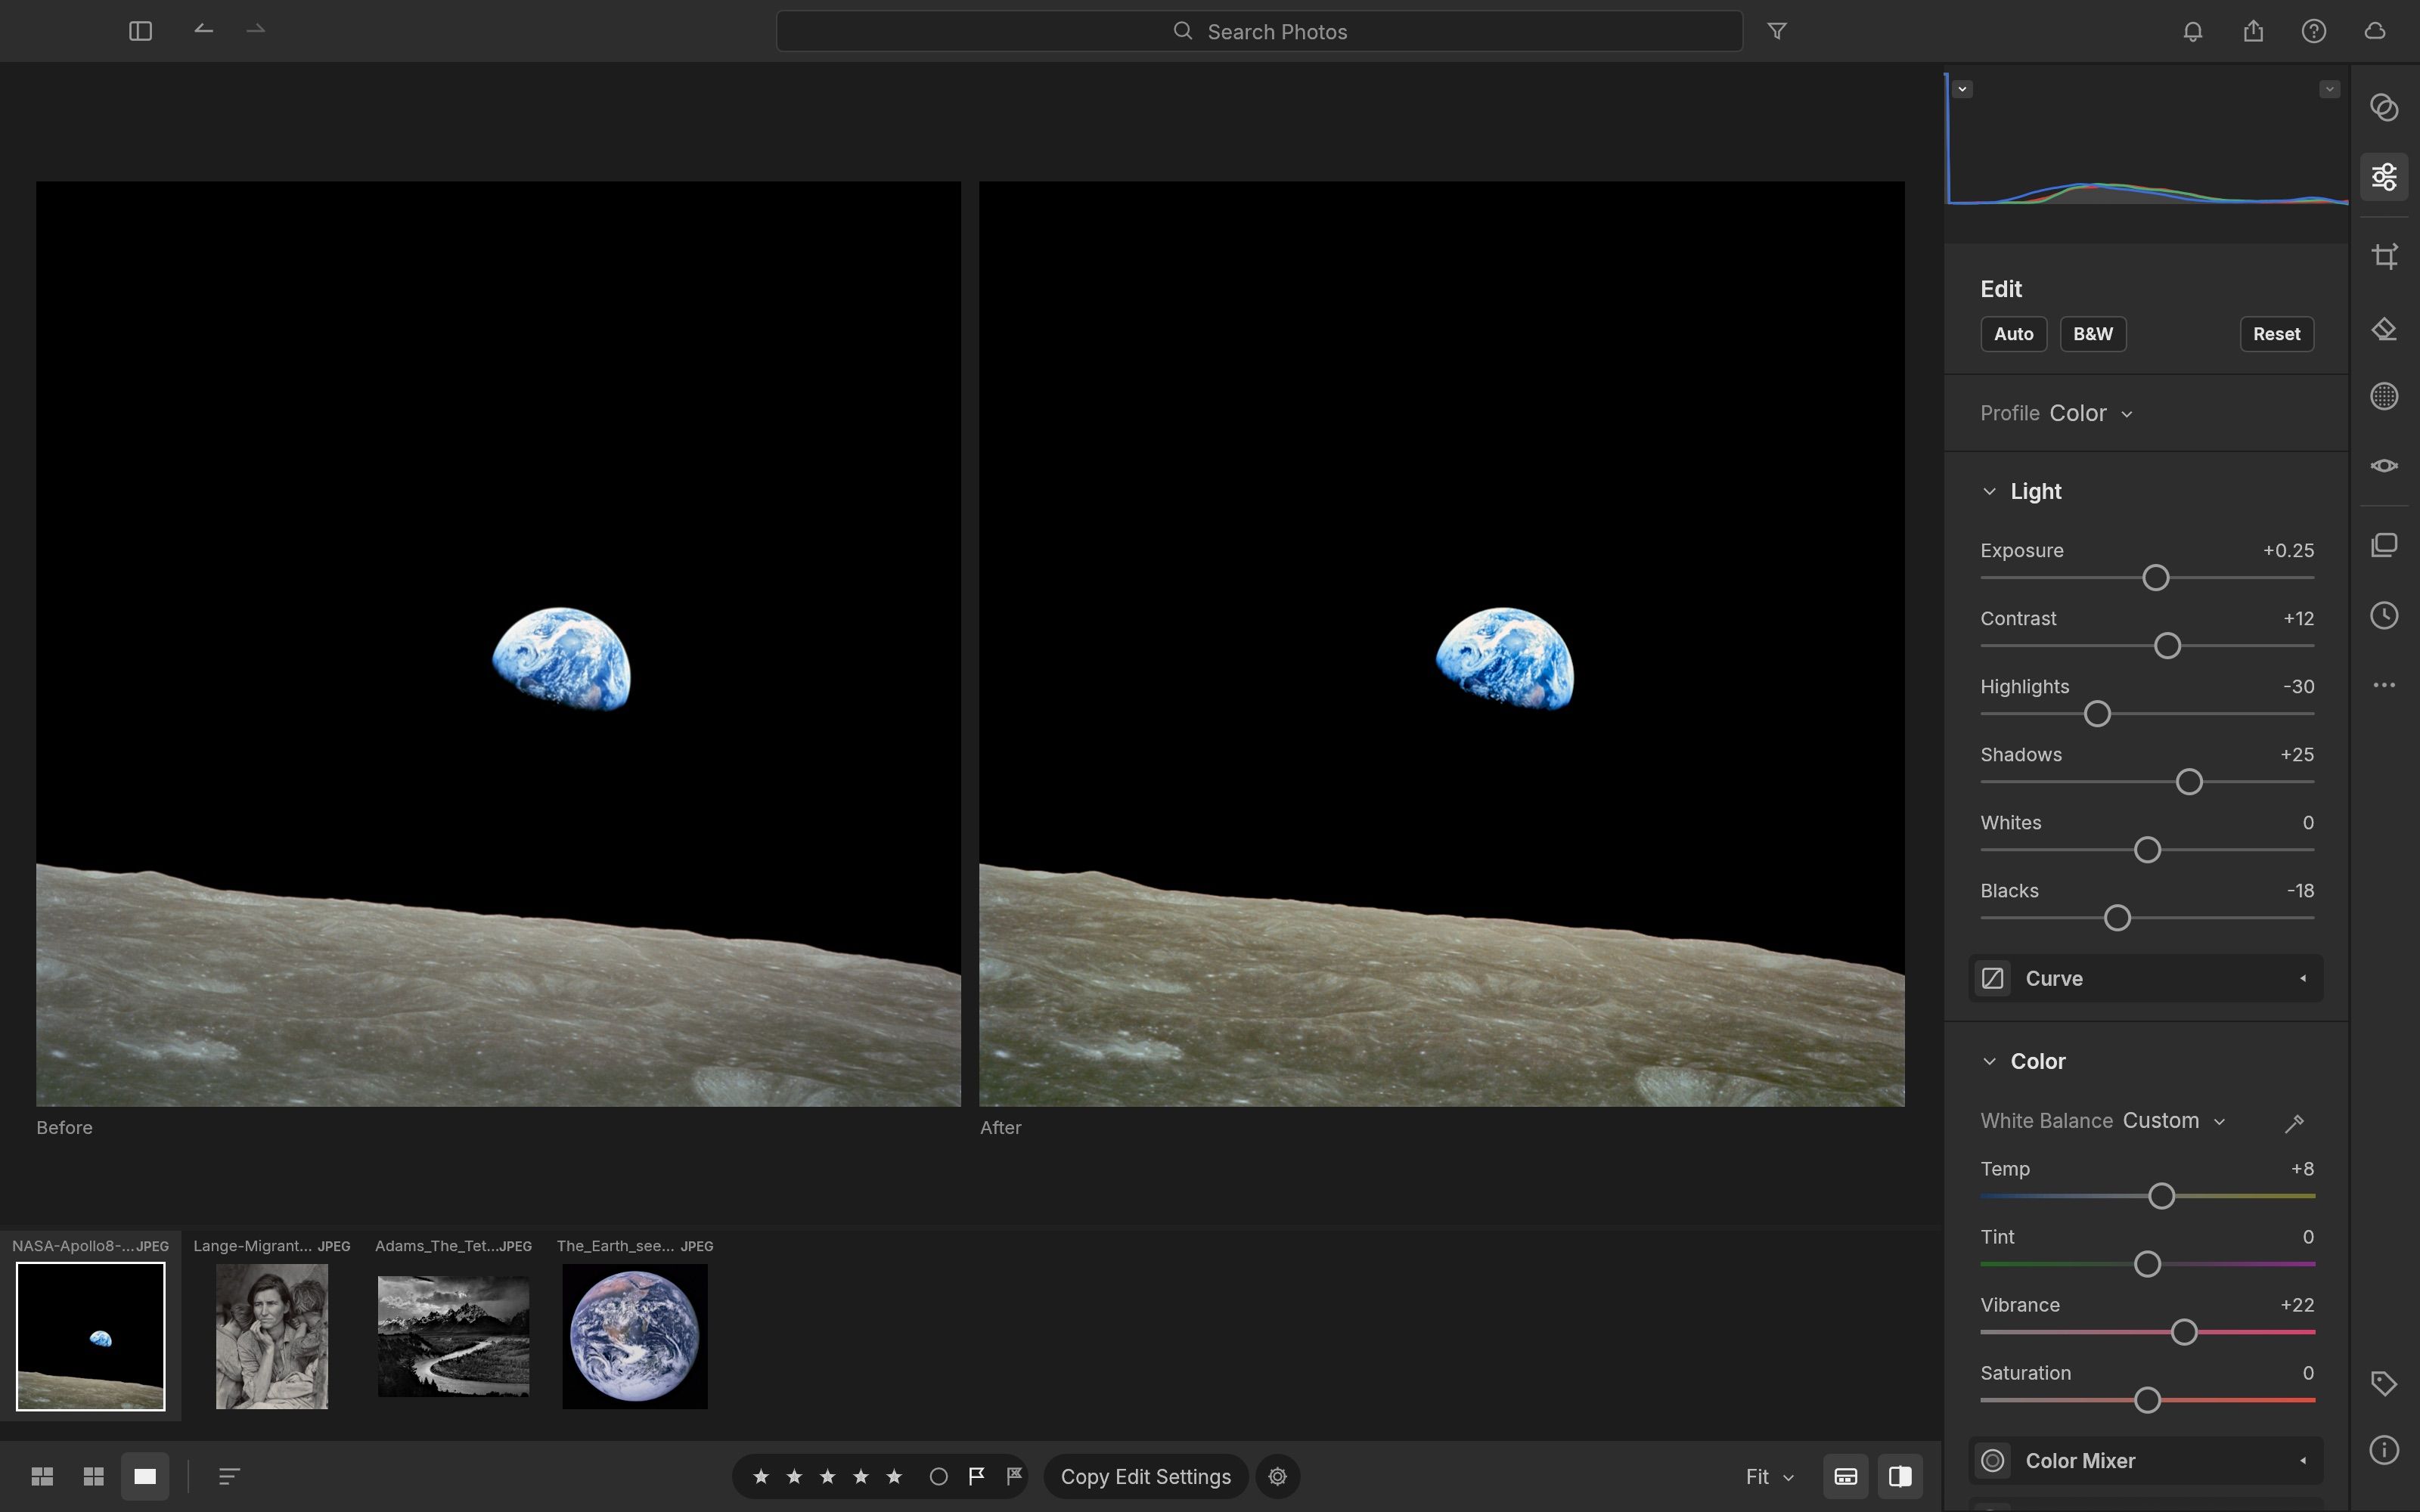
Task: Open the Keywords tag icon
Action: pos(2384,1383)
